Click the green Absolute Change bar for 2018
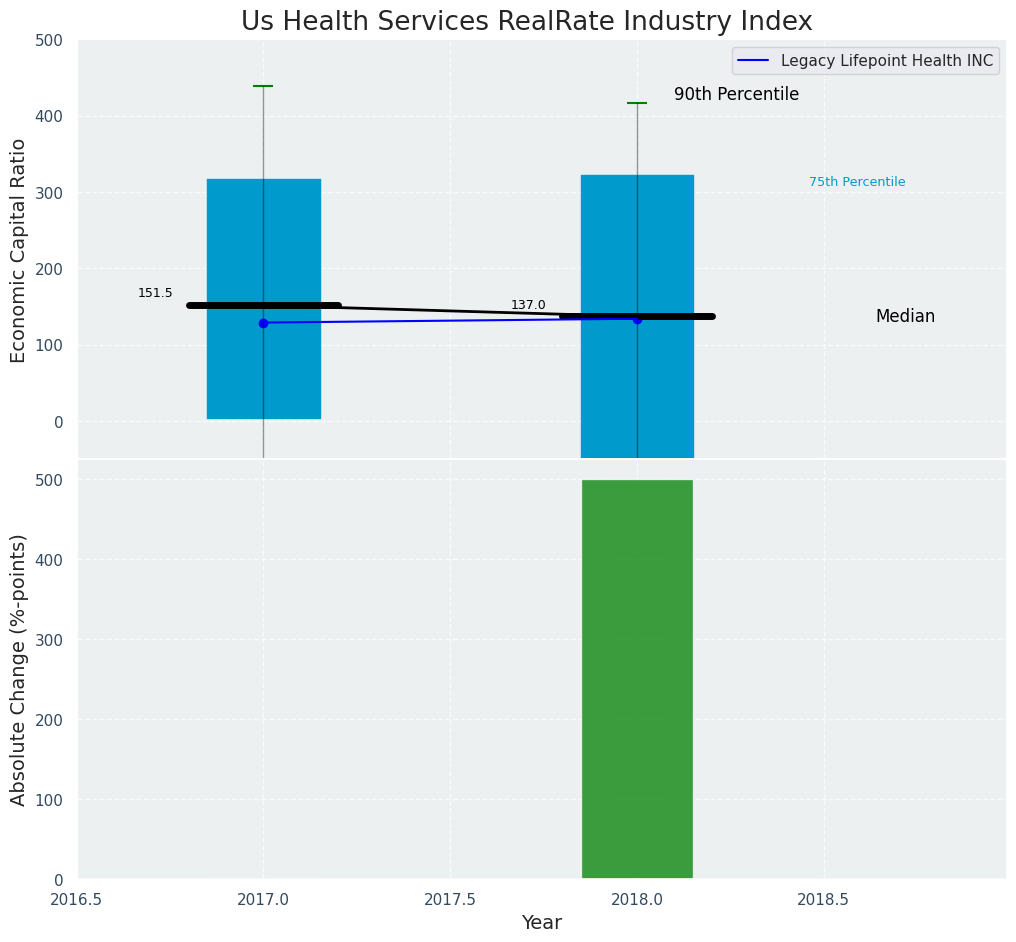The height and width of the screenshot is (942, 1016). point(637,680)
